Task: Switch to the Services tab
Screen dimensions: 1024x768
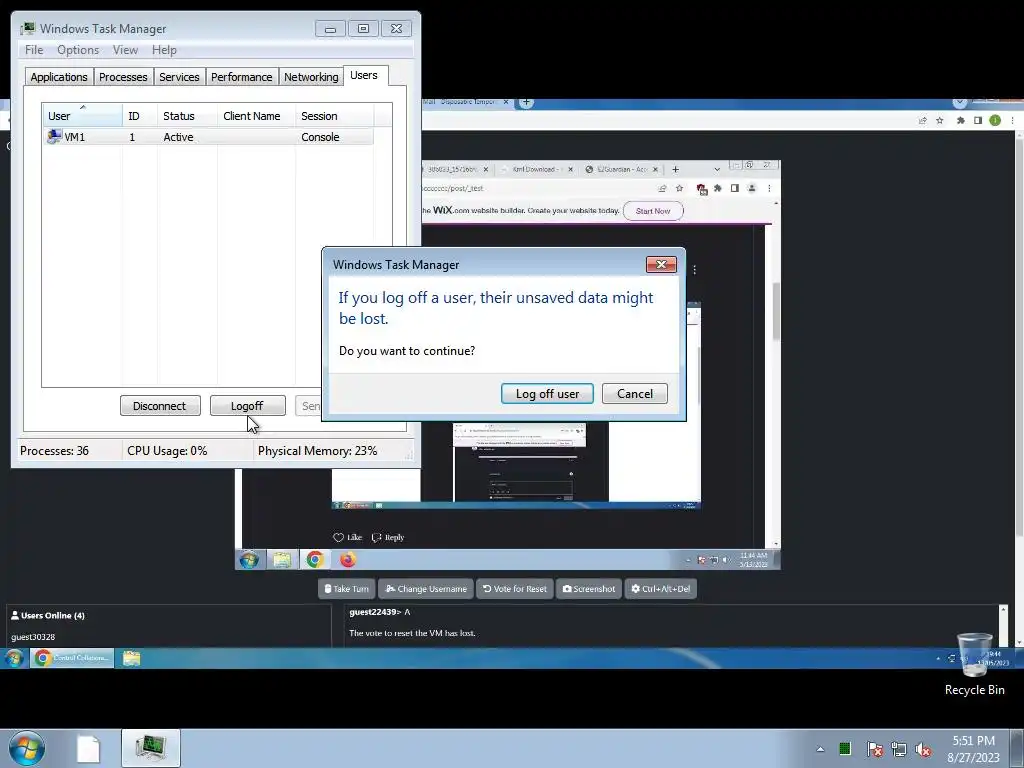Action: 179,77
